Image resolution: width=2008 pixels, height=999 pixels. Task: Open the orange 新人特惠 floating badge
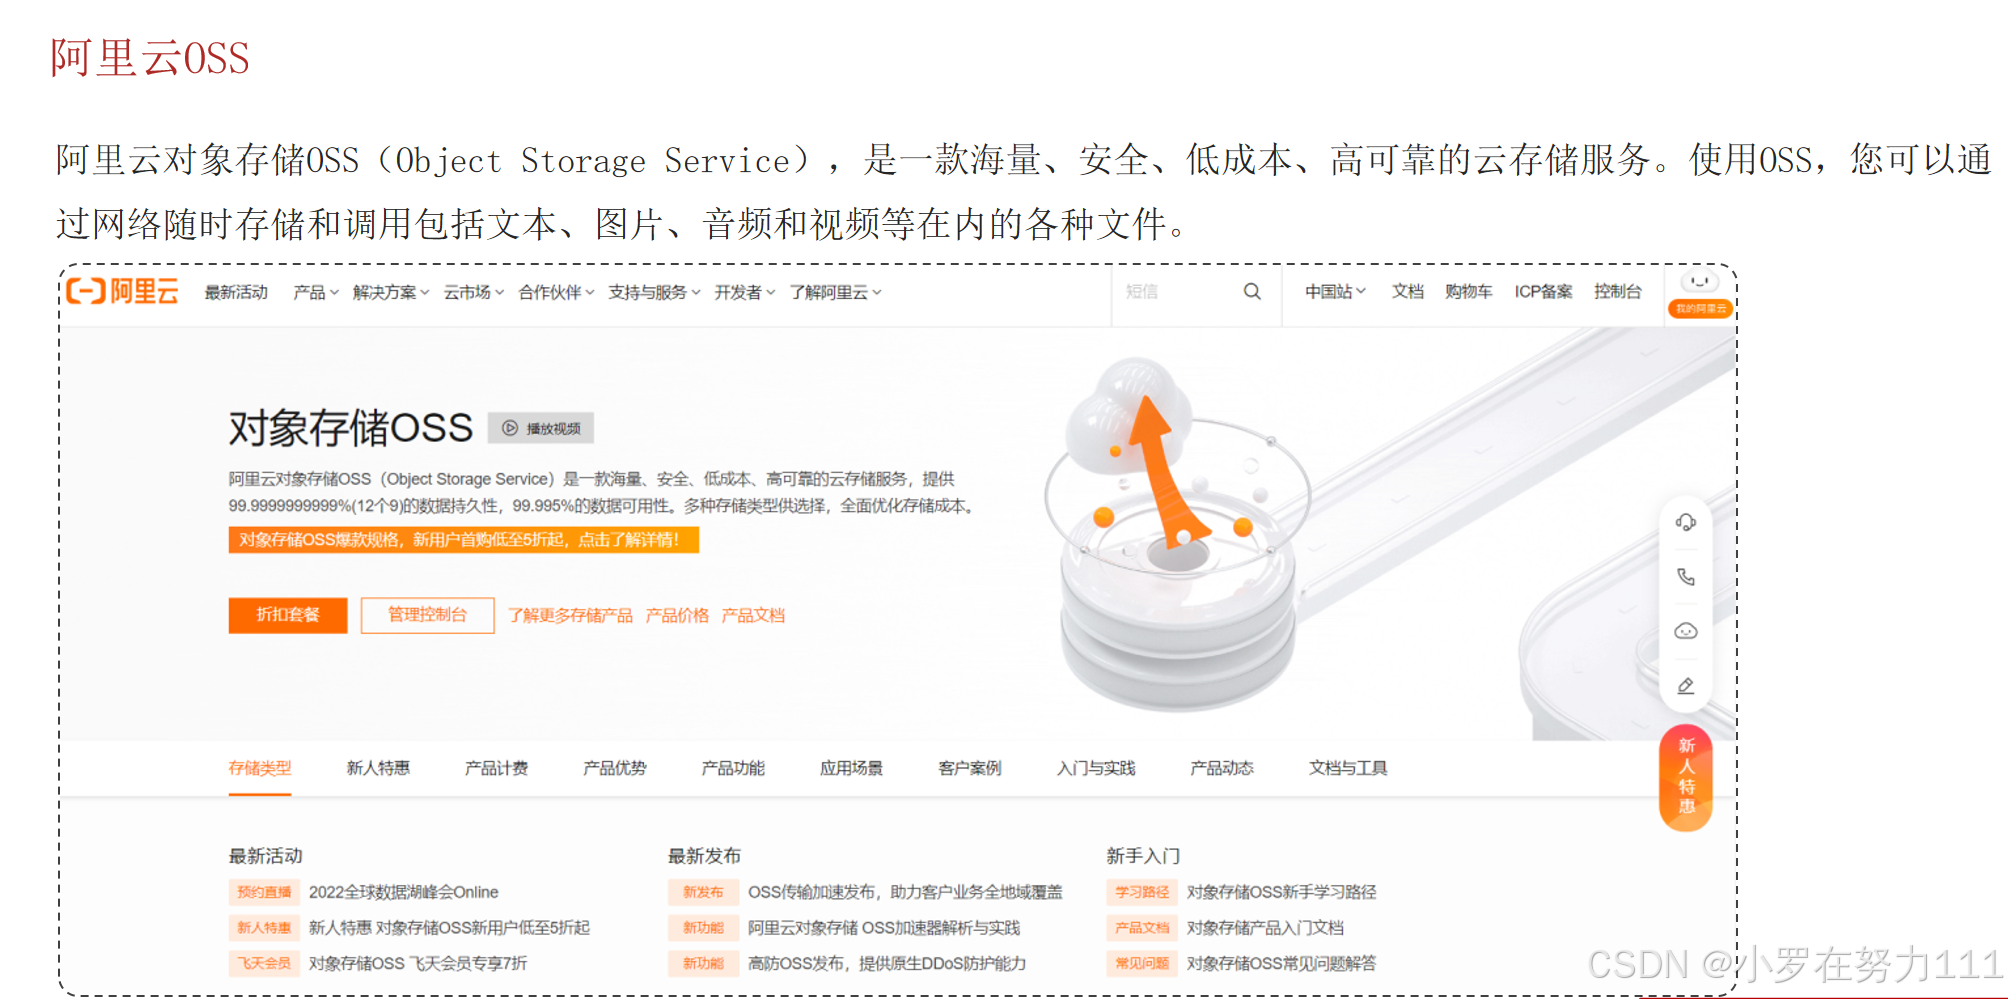click(1686, 778)
